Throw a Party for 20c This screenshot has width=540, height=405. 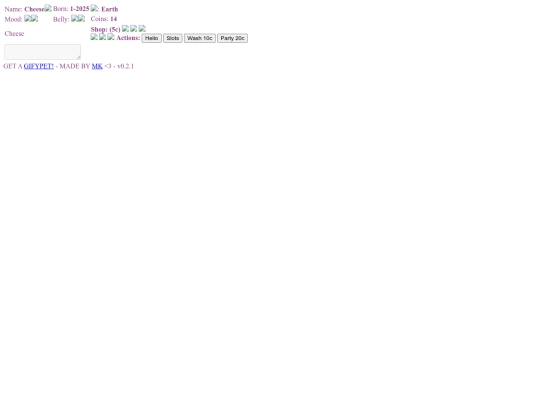pos(232,38)
